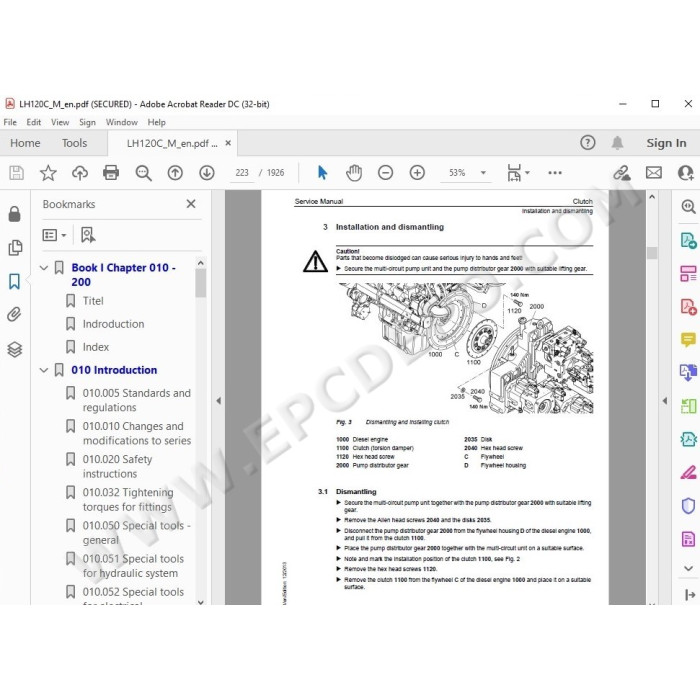Open the View menu
700x700 pixels.
tap(60, 122)
